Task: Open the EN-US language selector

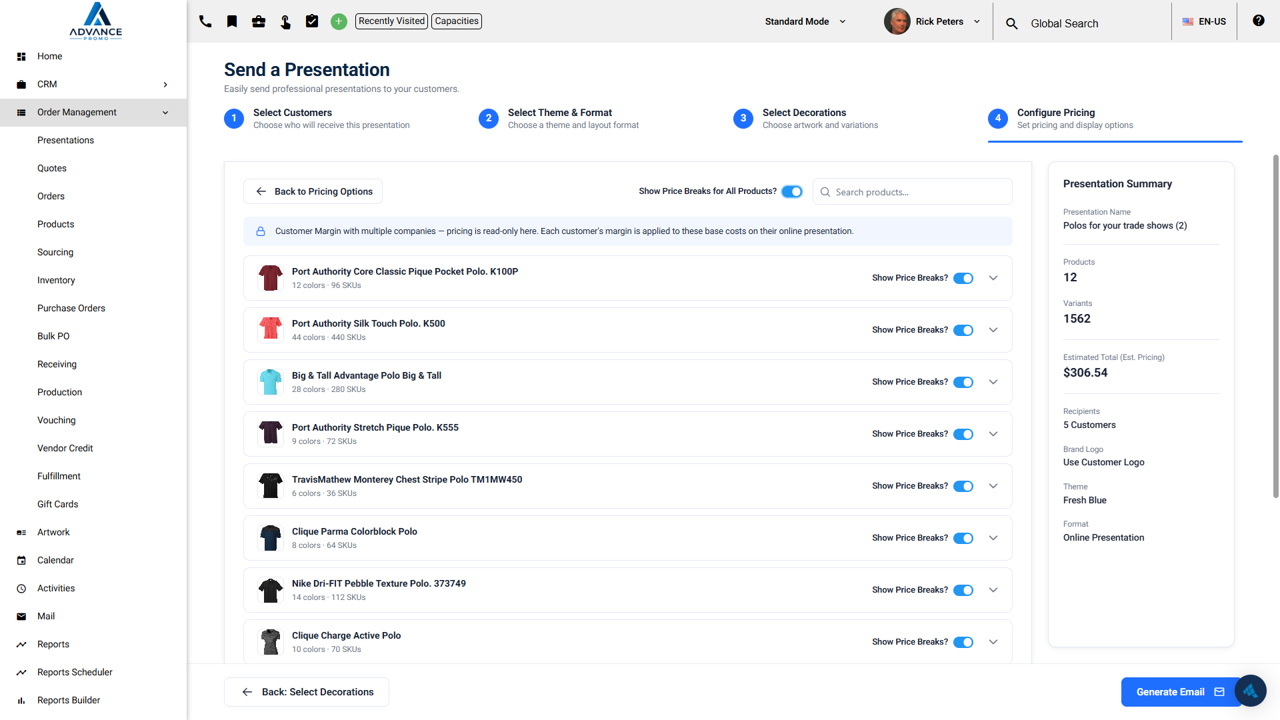Action: (x=1204, y=21)
